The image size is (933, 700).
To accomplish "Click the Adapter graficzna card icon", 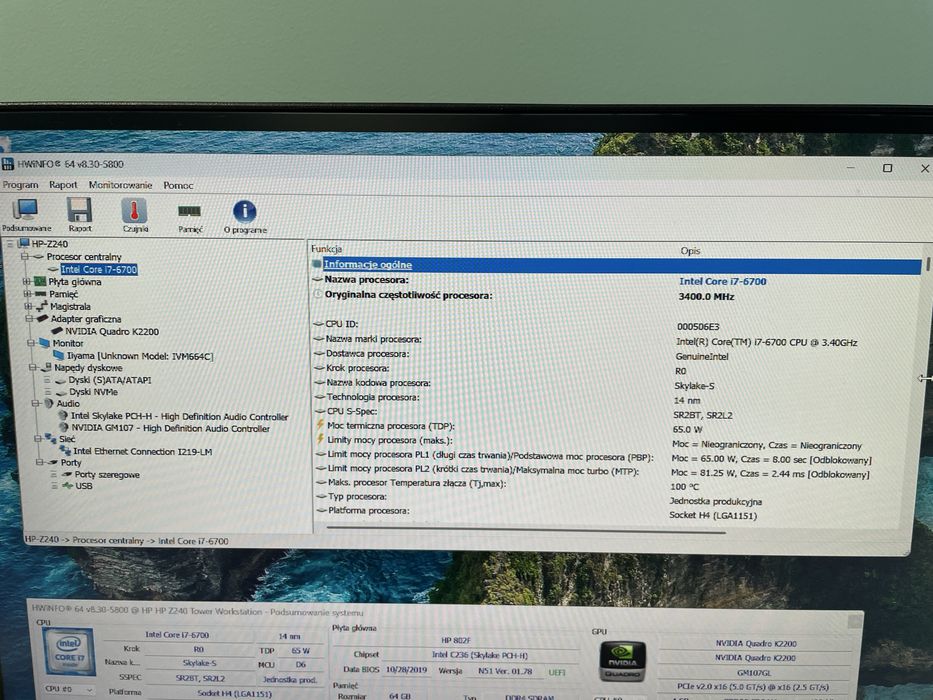I will pos(42,318).
